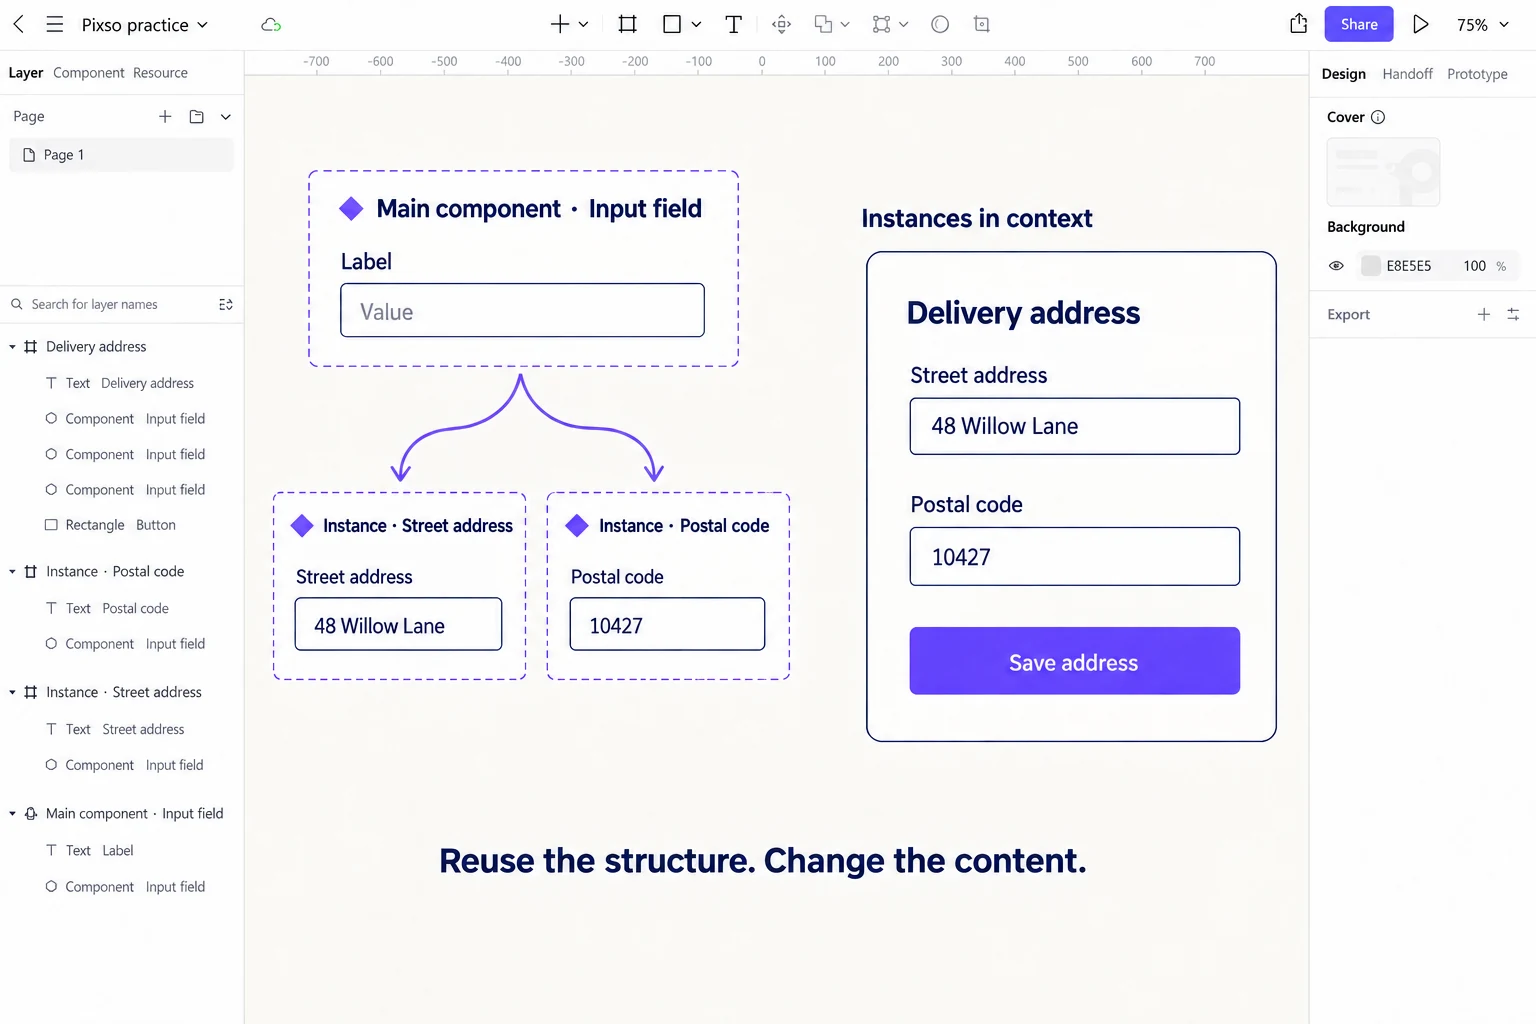
Task: Select Page 1 in the page list
Action: [121, 155]
